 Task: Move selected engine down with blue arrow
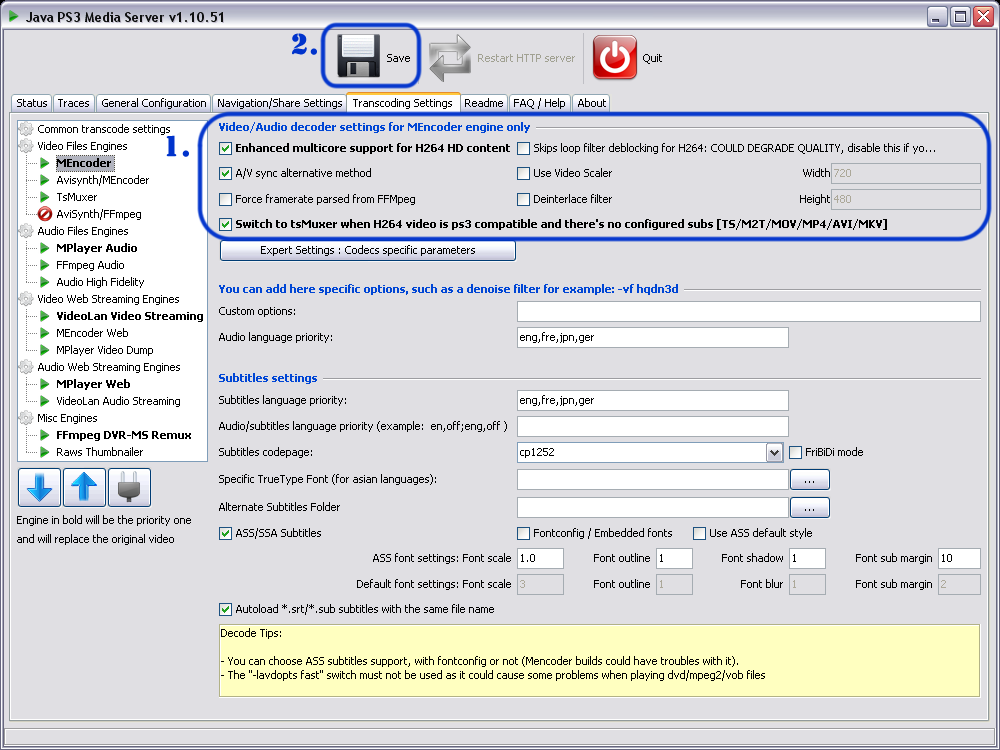(40, 487)
